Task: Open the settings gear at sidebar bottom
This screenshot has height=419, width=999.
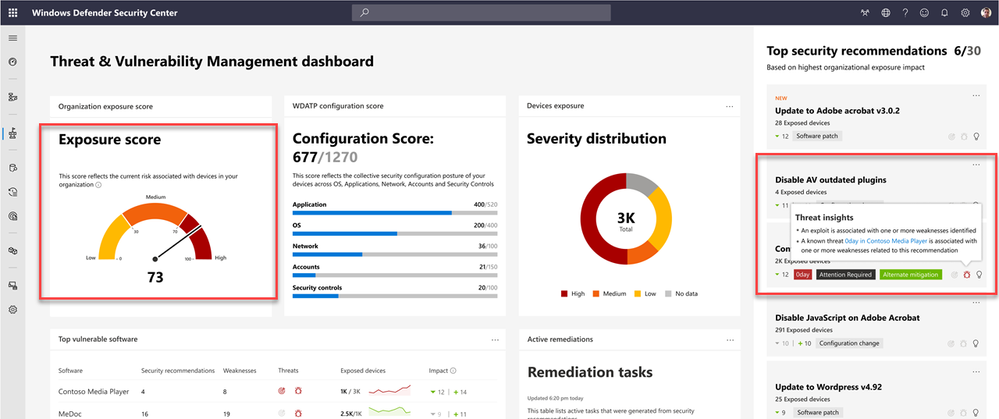Action: pos(12,309)
